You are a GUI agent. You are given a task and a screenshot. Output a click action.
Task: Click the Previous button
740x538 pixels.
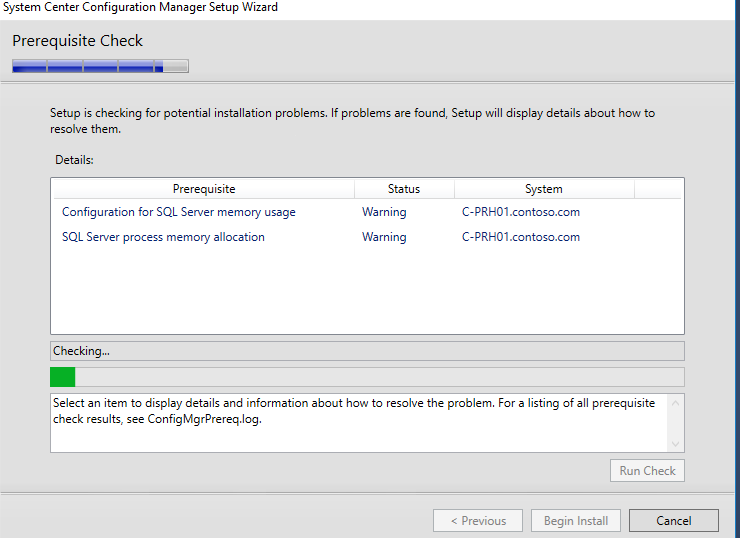[478, 521]
